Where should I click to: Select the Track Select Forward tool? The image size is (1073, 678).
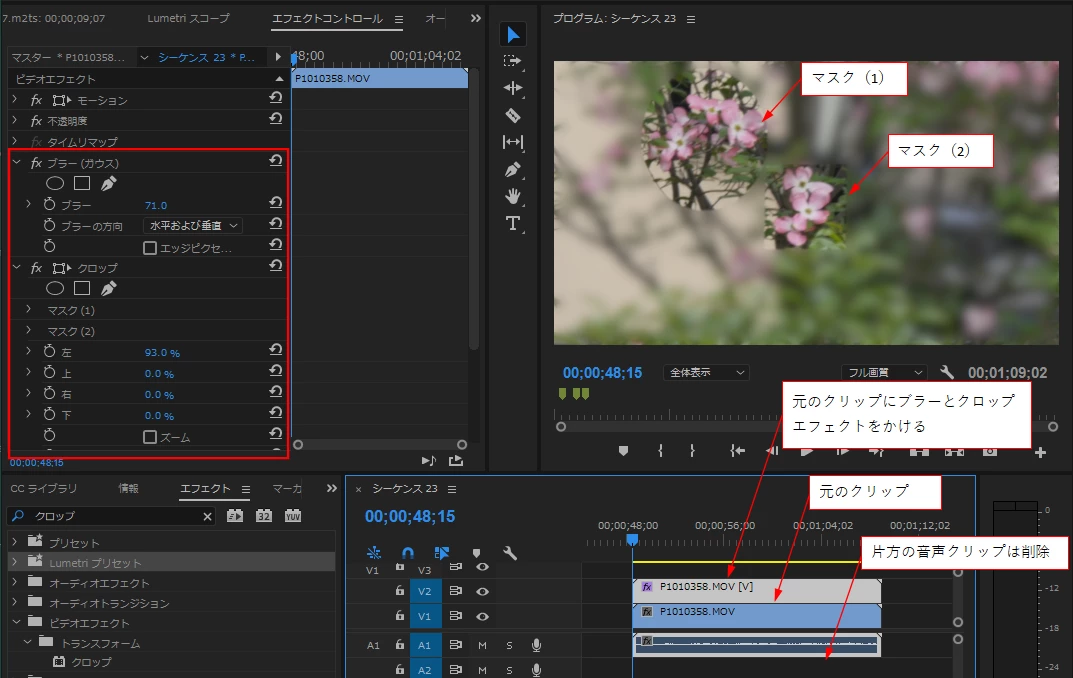click(x=512, y=61)
